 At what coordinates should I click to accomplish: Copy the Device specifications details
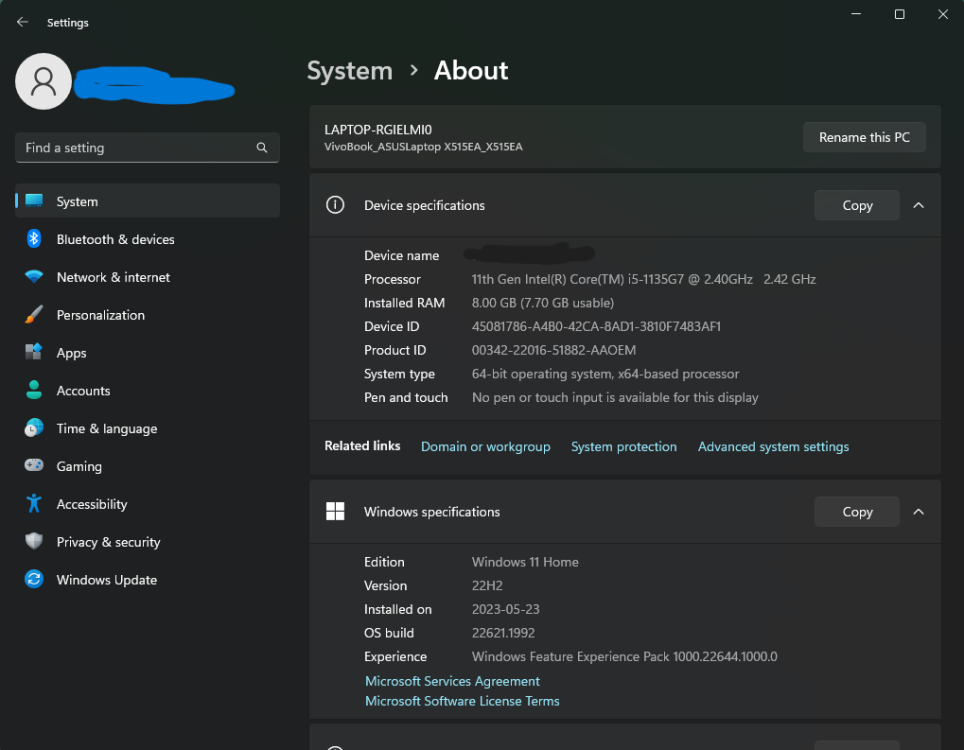856,204
